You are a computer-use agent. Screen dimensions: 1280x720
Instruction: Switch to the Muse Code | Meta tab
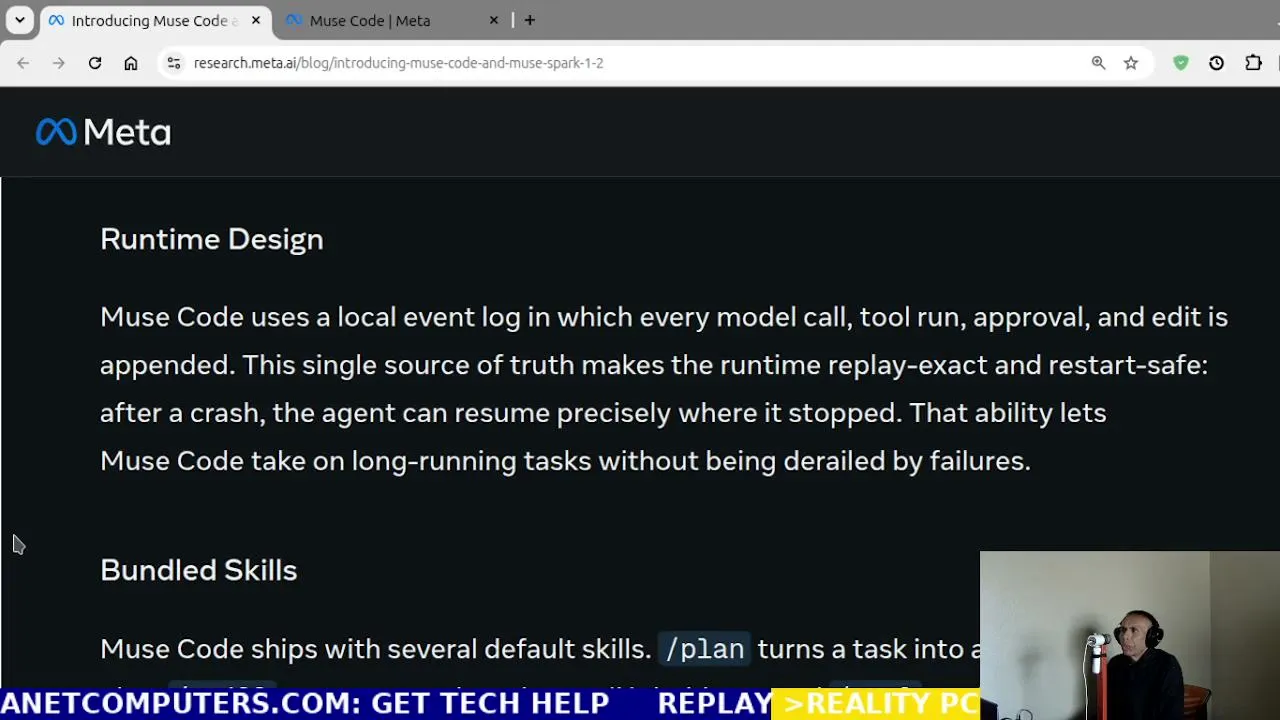coord(393,20)
